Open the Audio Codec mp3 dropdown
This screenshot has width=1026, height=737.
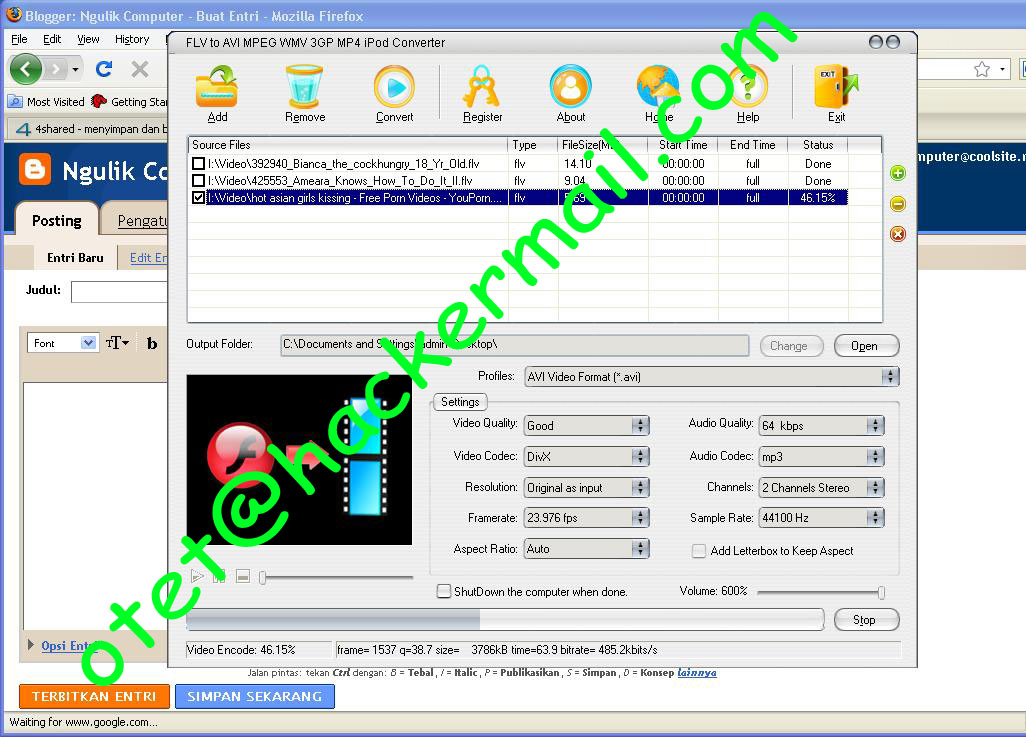[x=821, y=456]
